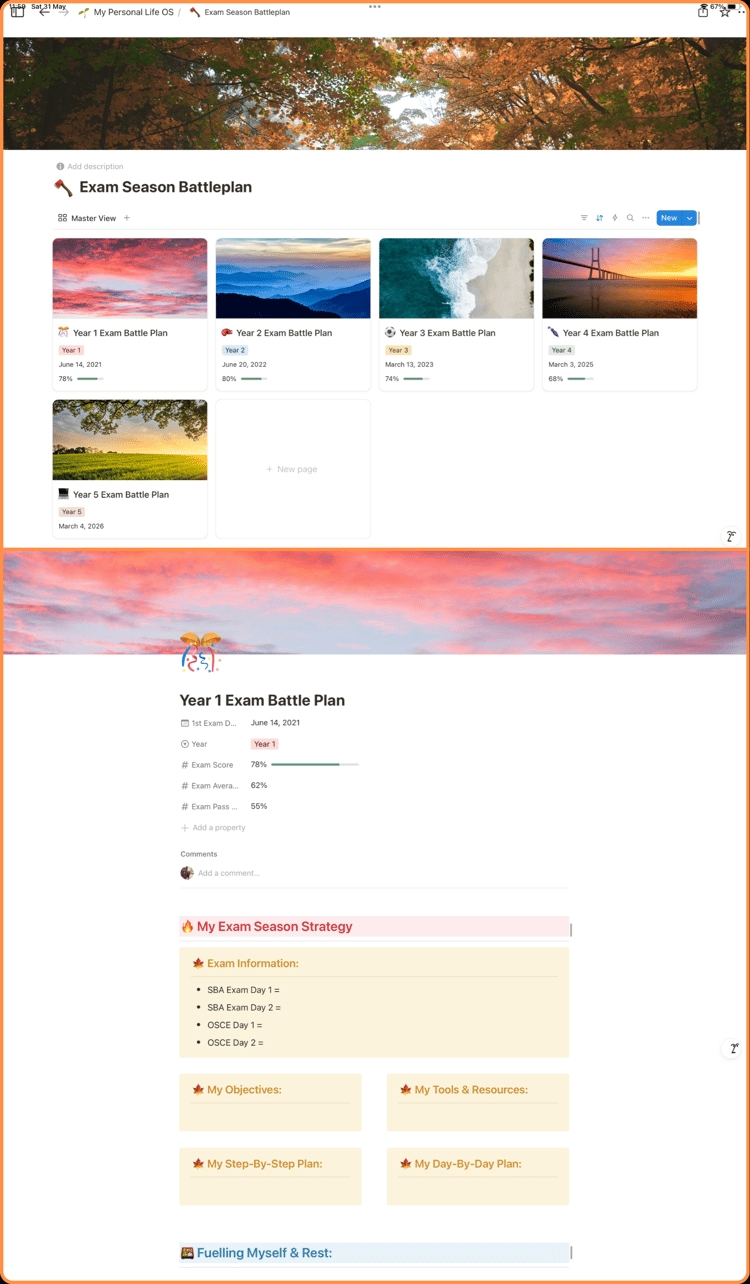Open the Year property tag on Year 1 page
The height and width of the screenshot is (1284, 750).
(x=264, y=744)
